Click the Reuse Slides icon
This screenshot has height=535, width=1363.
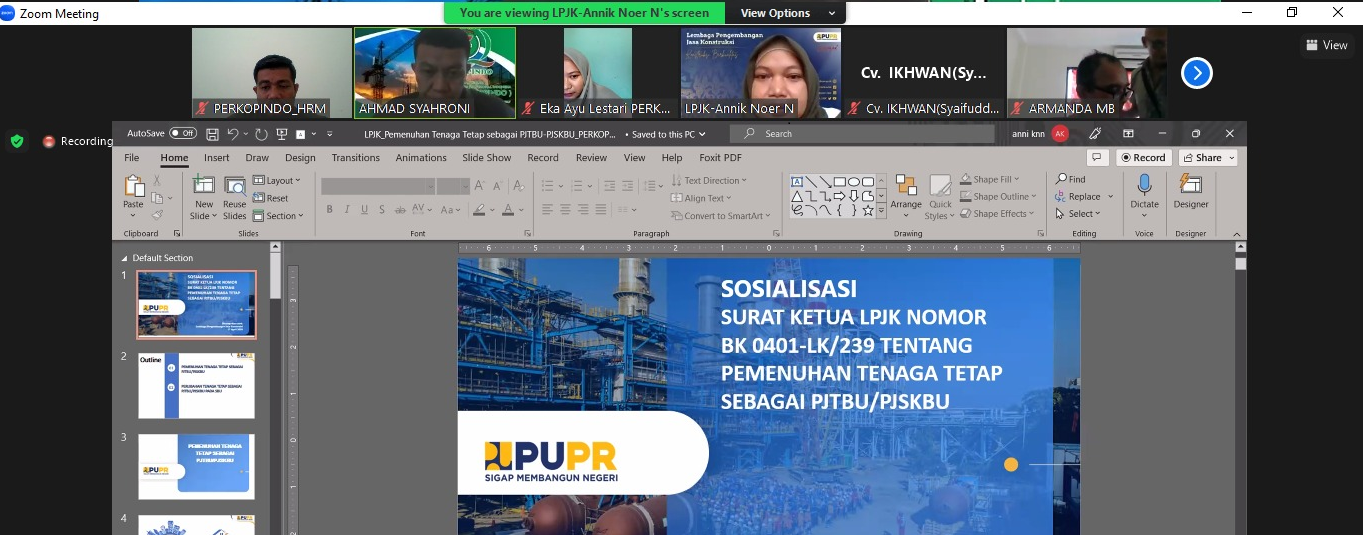(x=235, y=197)
